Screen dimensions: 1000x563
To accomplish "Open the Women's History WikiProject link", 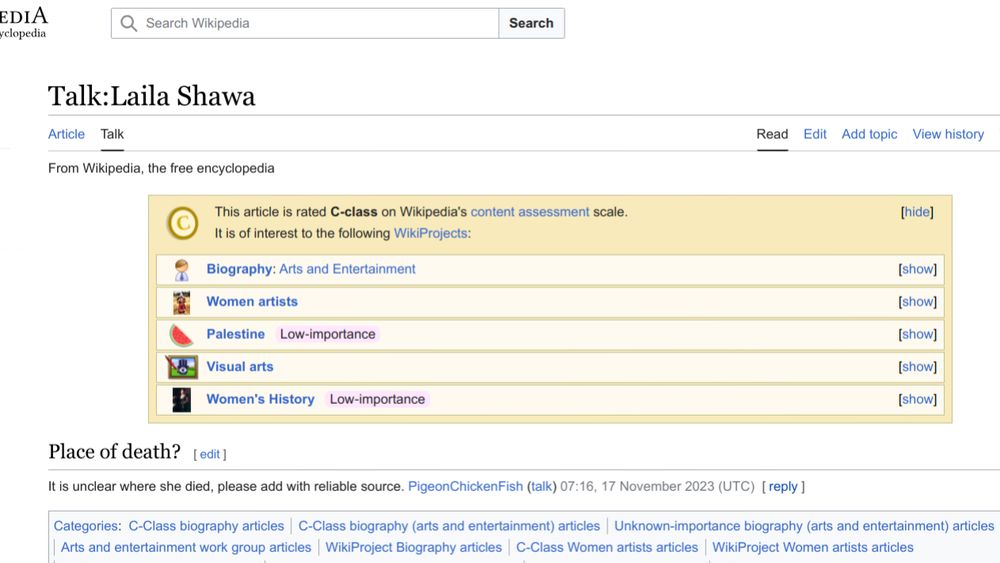I will click(x=260, y=400).
